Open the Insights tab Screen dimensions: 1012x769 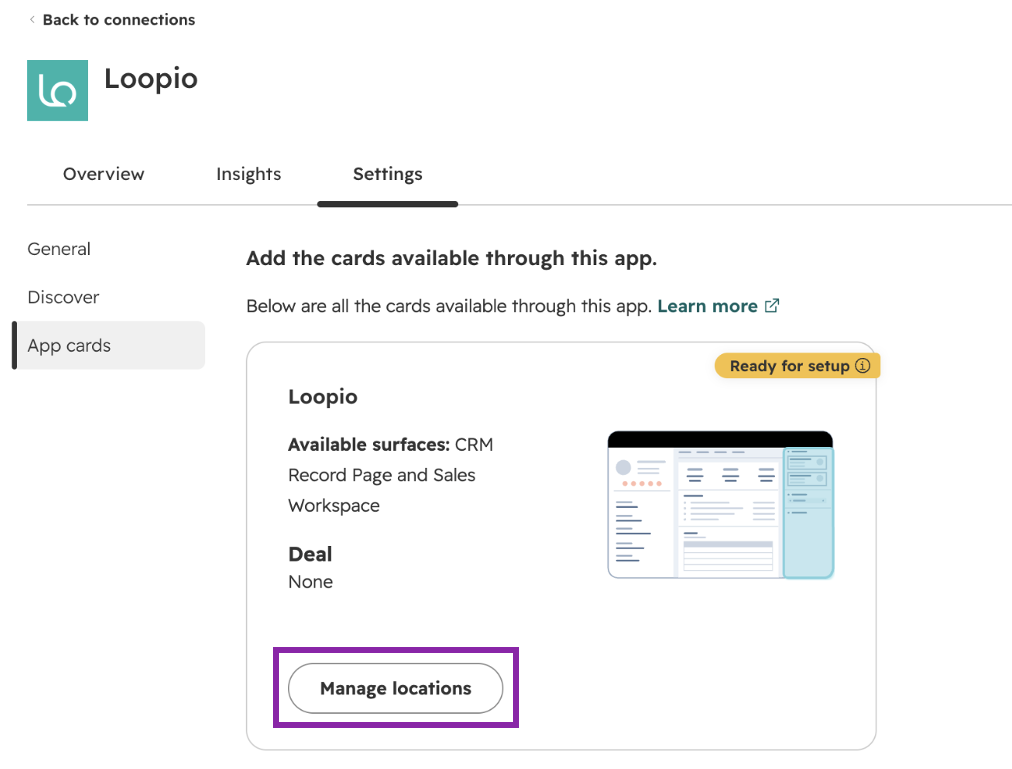click(248, 174)
